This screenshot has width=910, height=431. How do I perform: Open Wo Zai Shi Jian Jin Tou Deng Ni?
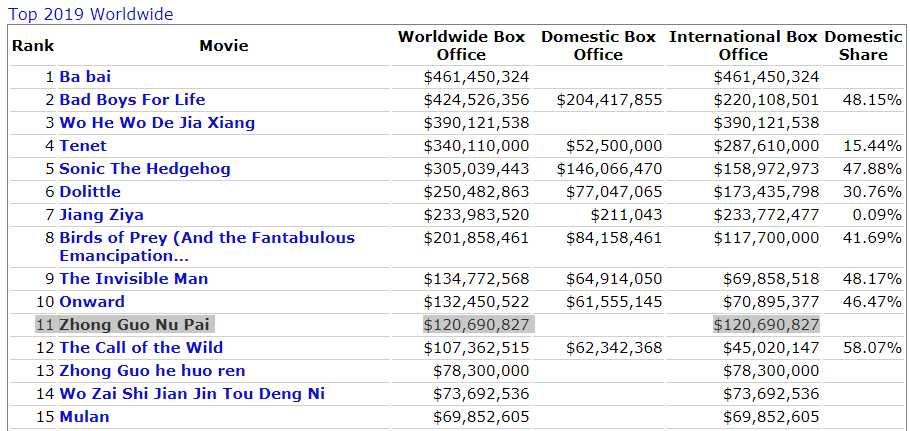[192, 394]
